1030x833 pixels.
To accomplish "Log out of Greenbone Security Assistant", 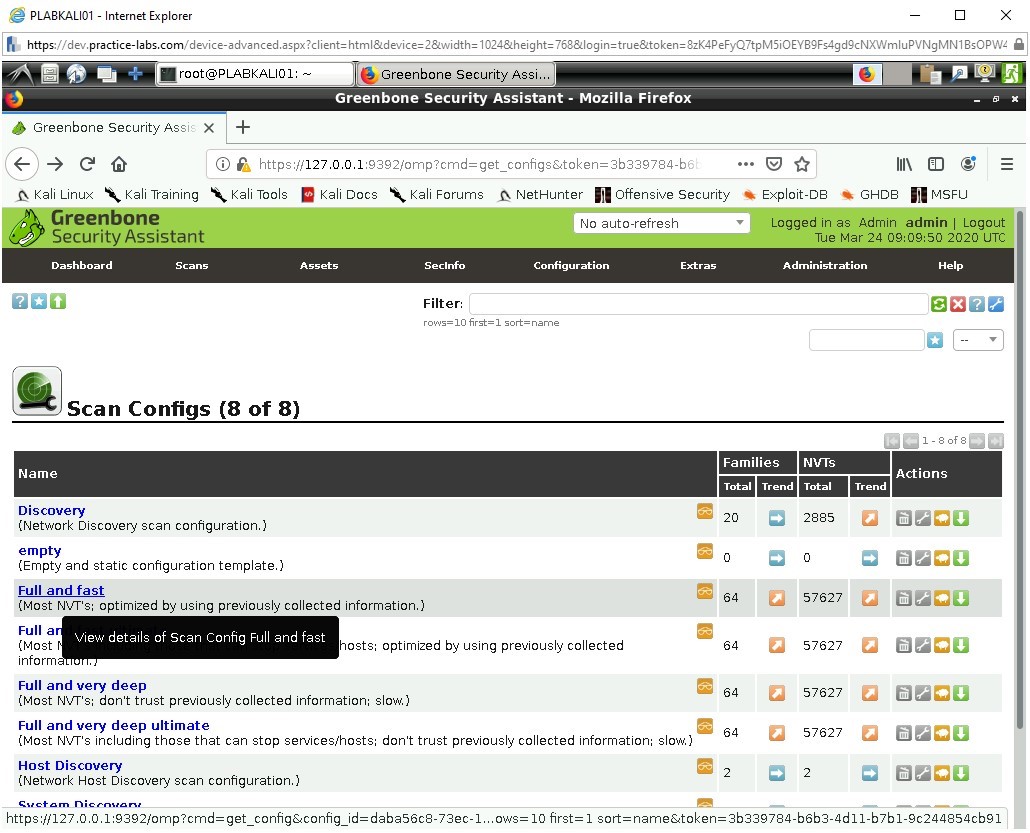I will click(984, 222).
